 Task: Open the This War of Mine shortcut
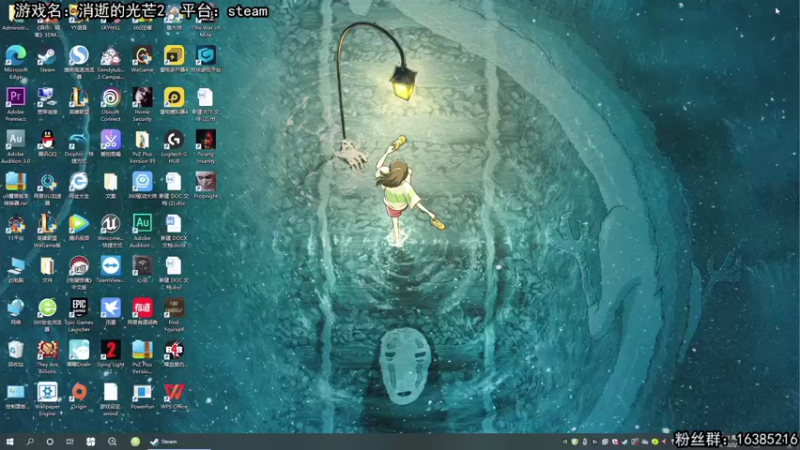click(x=205, y=20)
